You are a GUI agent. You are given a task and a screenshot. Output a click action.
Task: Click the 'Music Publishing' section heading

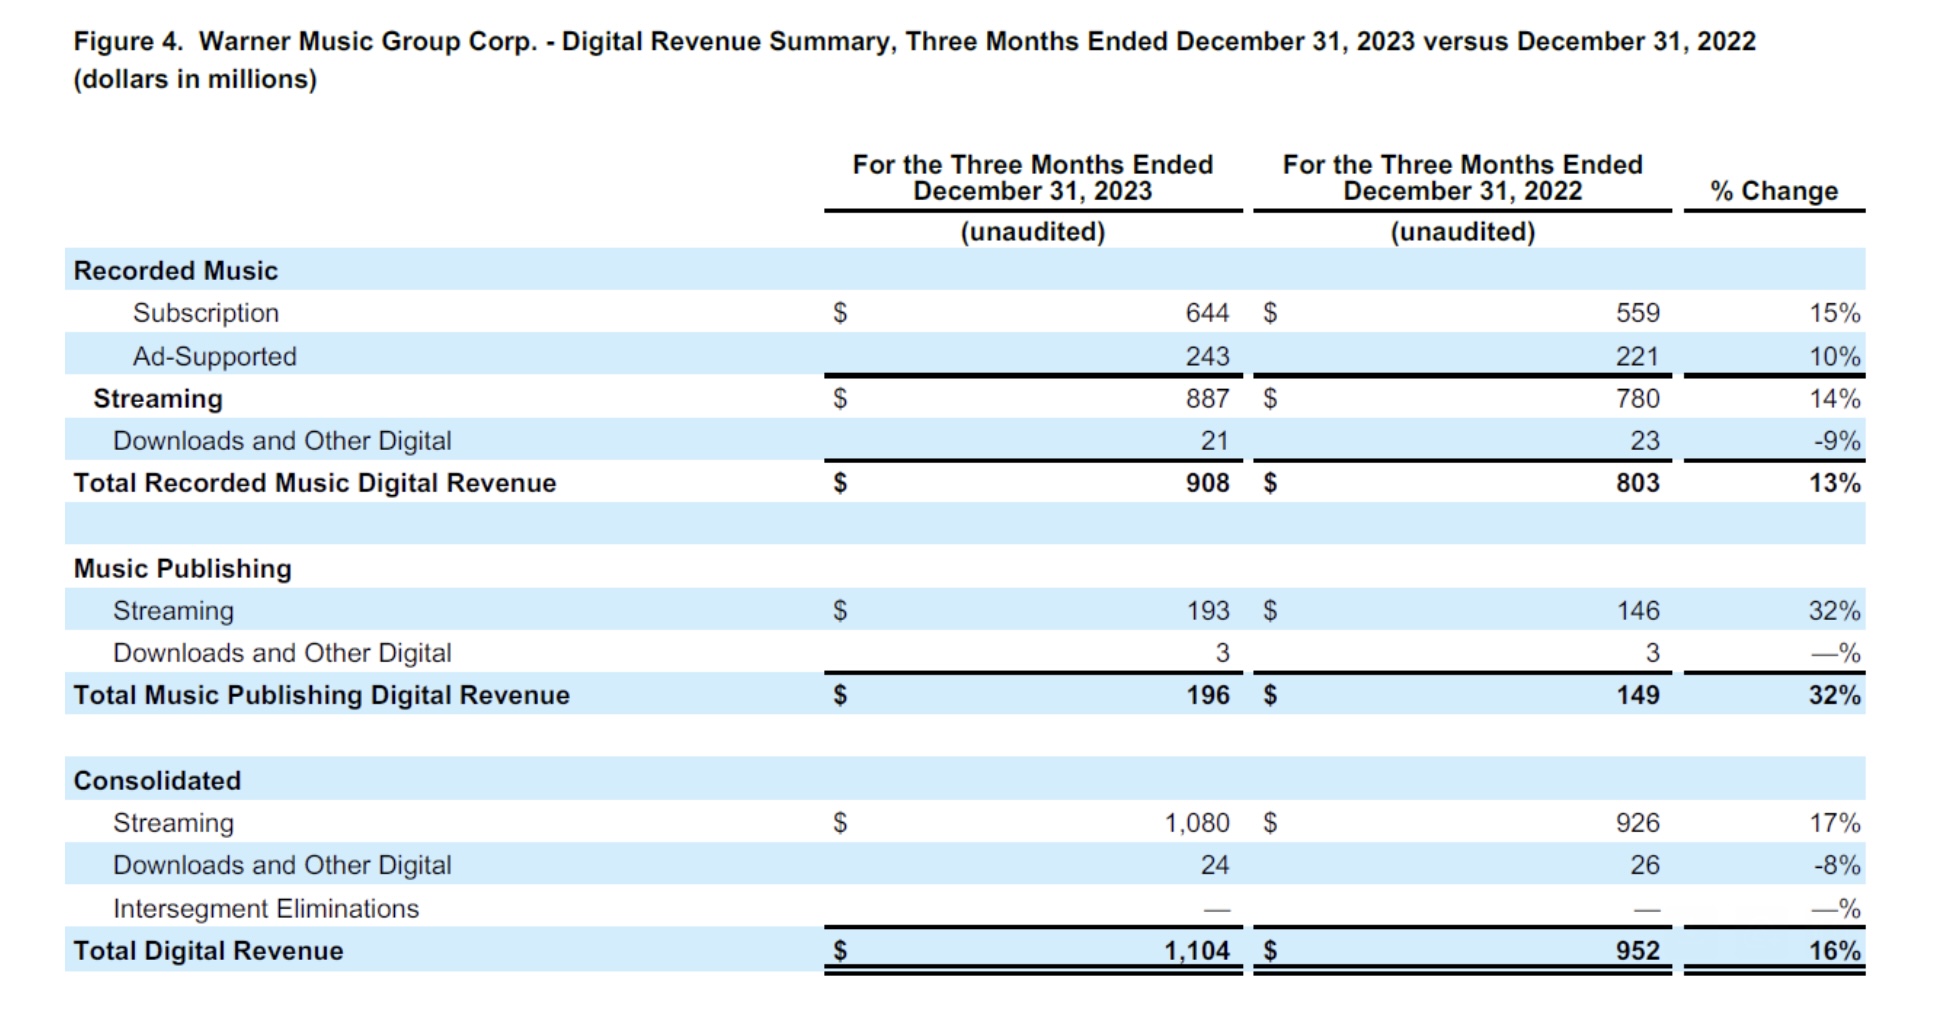tap(183, 569)
